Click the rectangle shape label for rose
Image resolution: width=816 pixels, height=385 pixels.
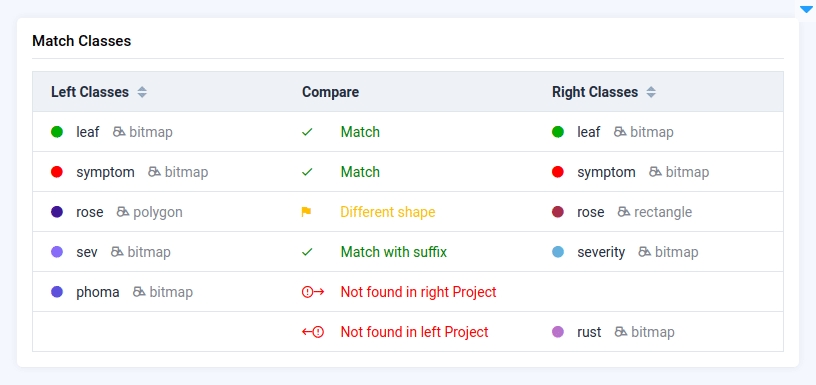coord(663,212)
